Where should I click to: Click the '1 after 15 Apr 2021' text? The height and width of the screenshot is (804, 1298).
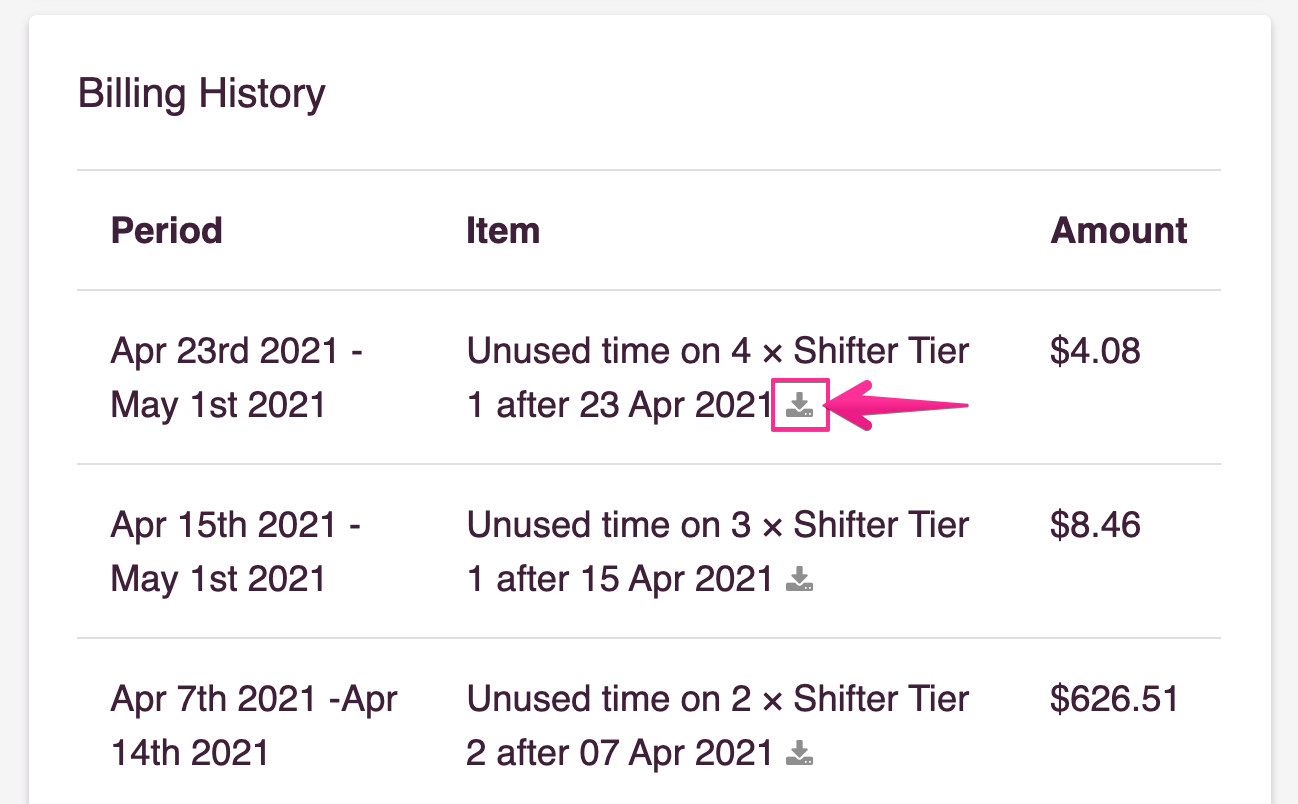[x=620, y=579]
